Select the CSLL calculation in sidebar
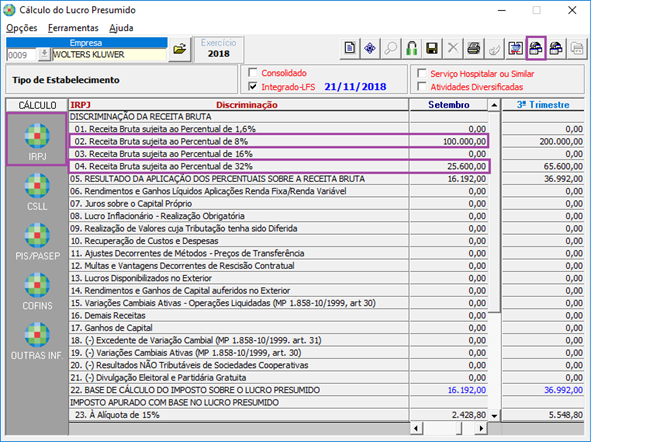Viewport: 670px width, 442px height. tap(37, 192)
